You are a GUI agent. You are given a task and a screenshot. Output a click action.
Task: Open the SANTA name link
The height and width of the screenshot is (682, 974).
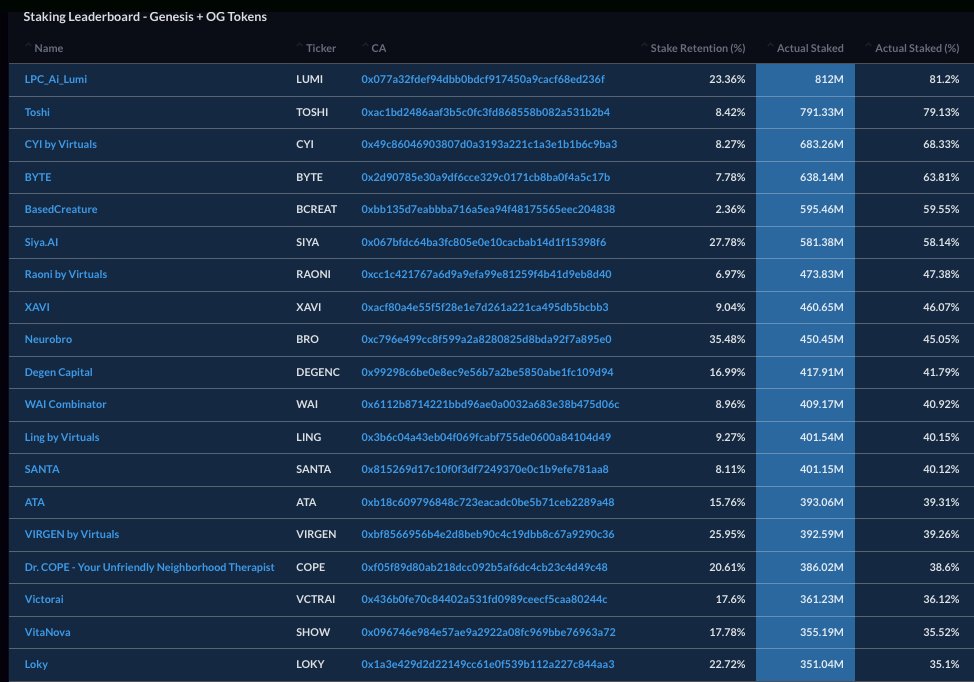click(42, 469)
